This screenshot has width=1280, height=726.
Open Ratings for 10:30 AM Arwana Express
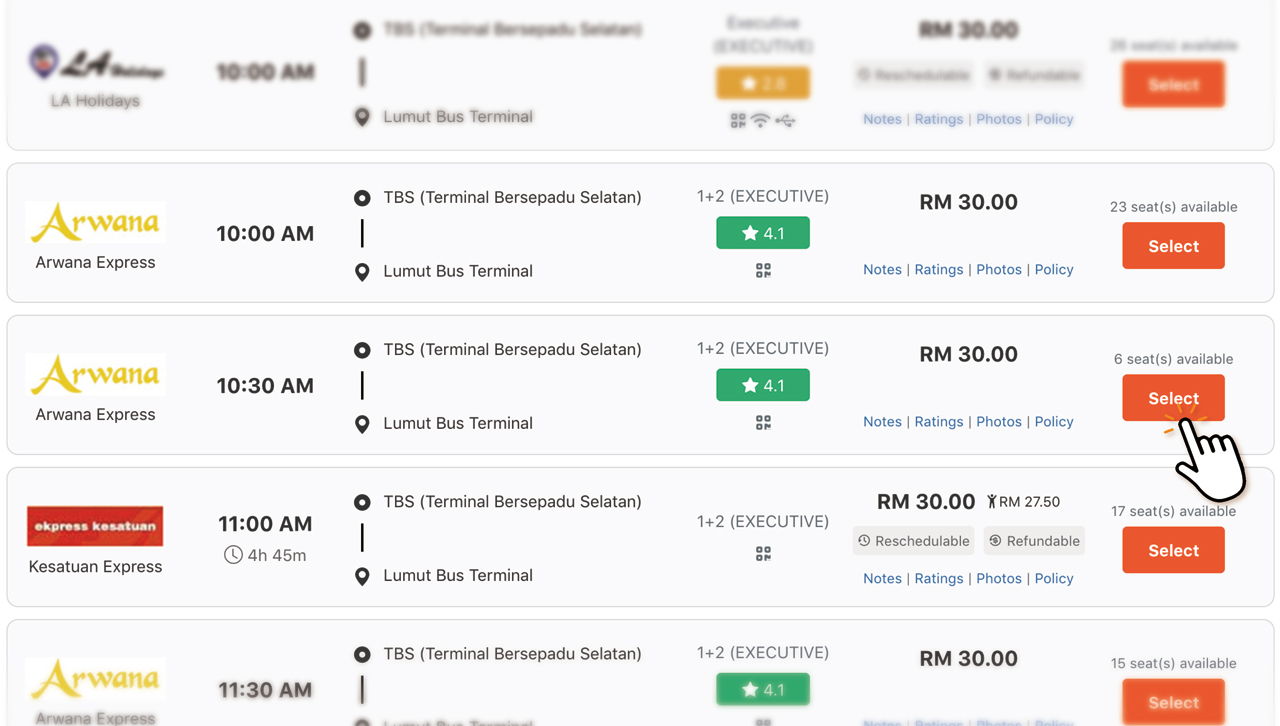pos(939,422)
